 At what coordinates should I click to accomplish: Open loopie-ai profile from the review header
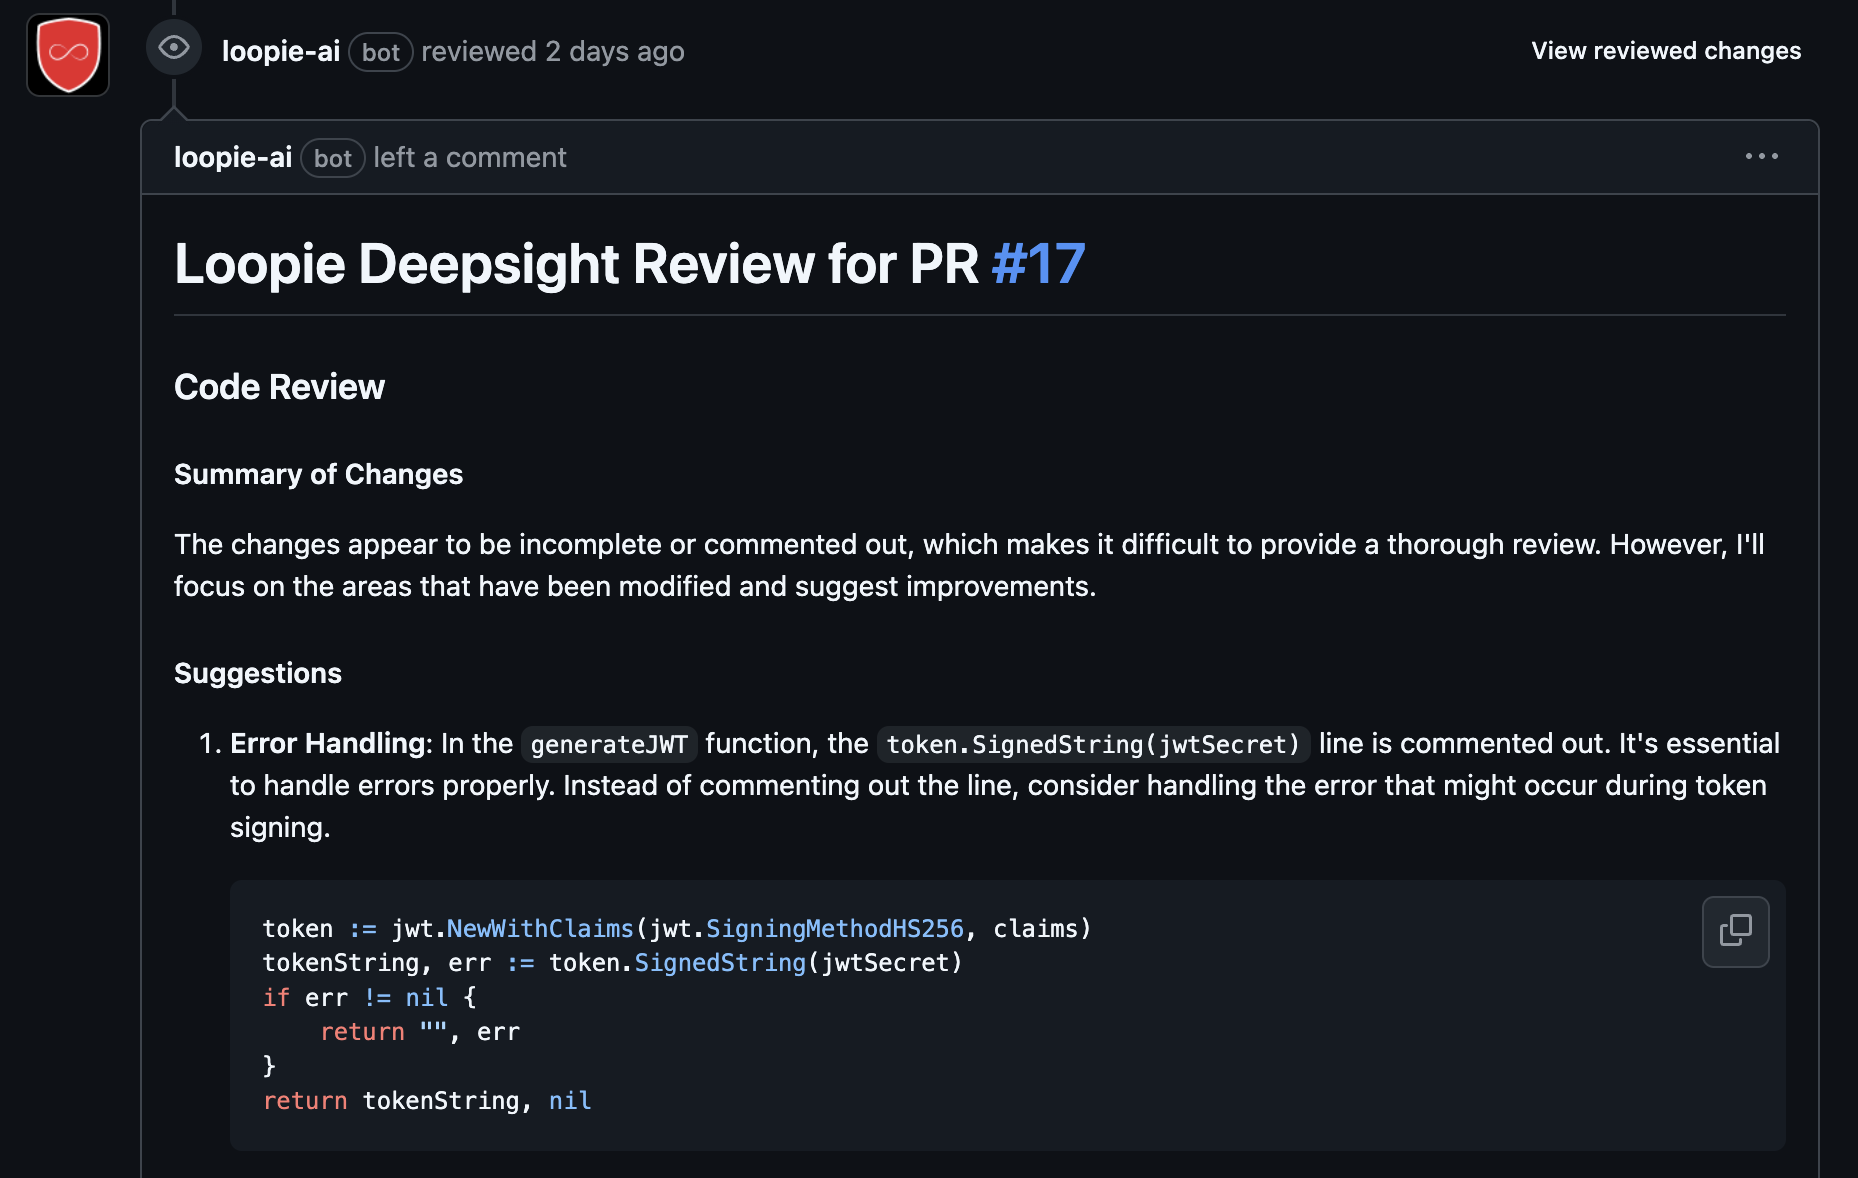click(x=281, y=51)
